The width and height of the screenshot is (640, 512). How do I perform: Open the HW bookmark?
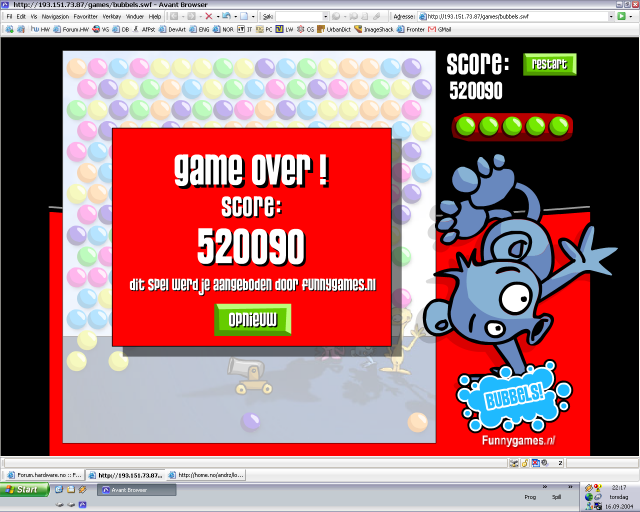pyautogui.click(x=40, y=29)
